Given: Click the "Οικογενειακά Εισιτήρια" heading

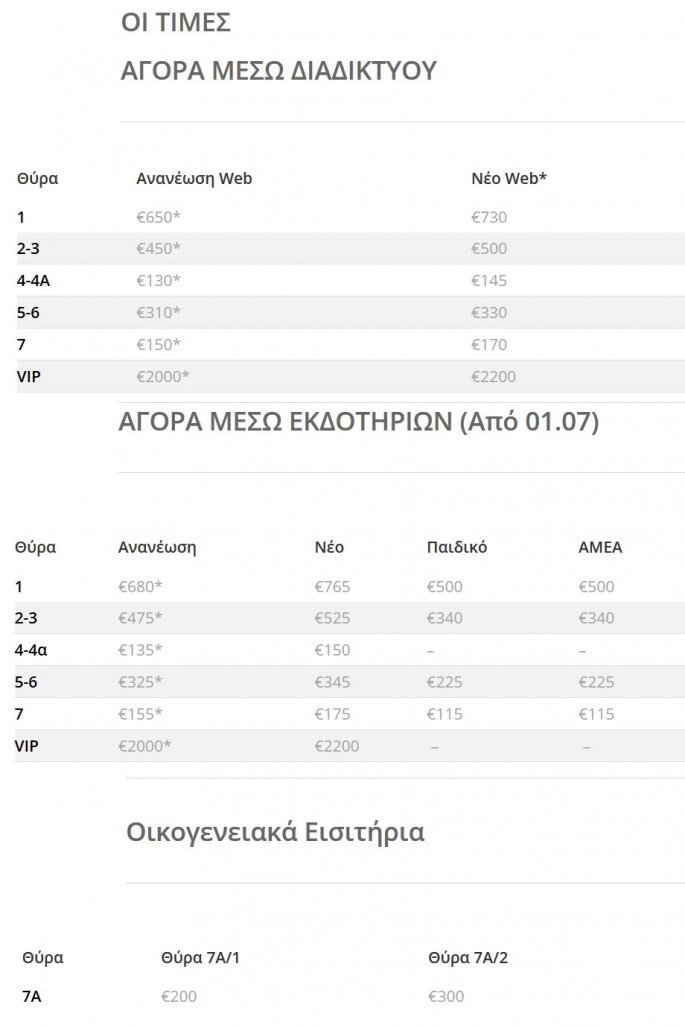Looking at the screenshot, I should click(275, 831).
